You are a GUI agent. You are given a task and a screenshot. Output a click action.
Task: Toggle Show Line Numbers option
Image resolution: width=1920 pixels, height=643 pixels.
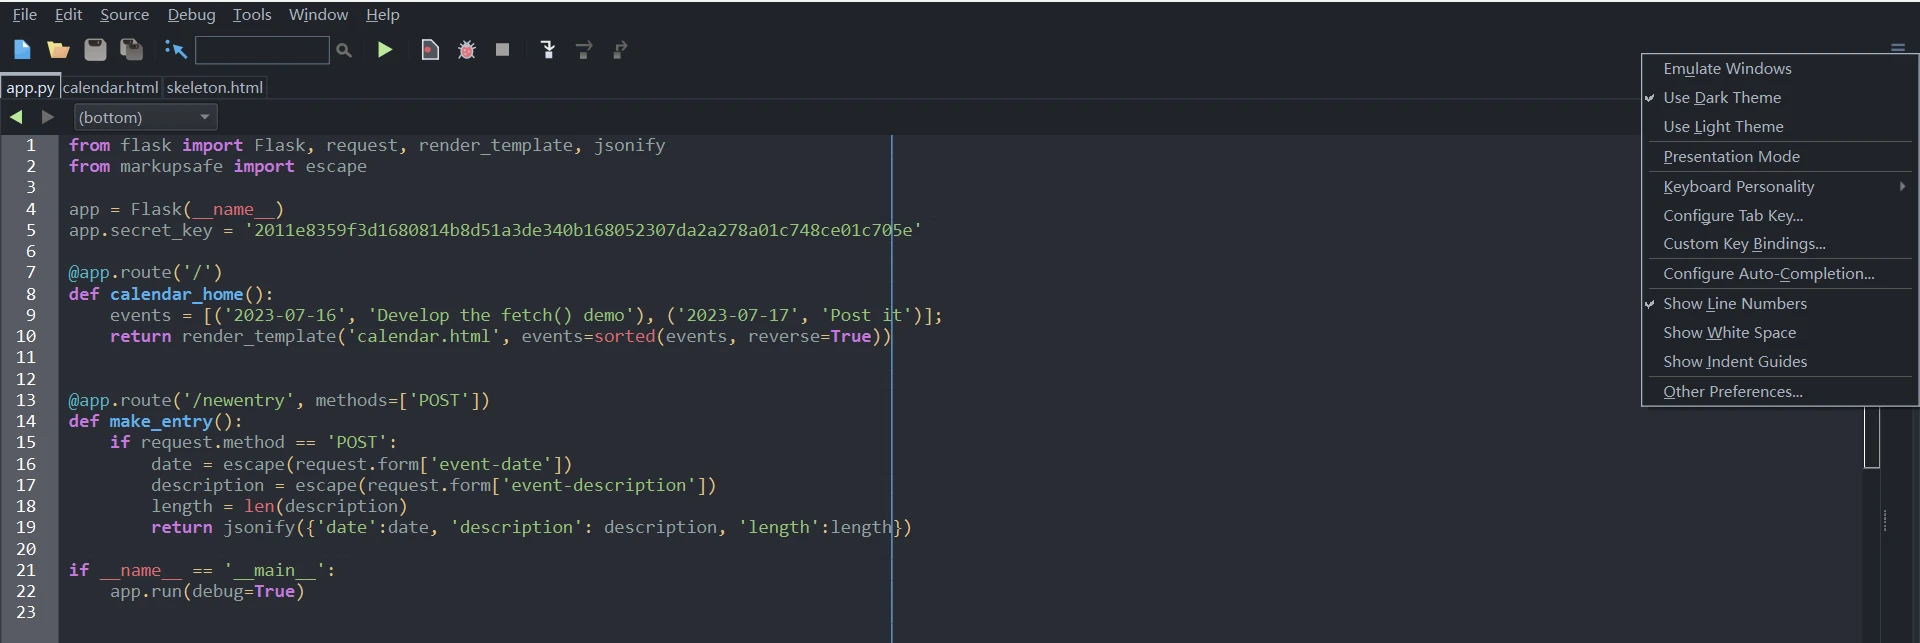click(1780, 304)
